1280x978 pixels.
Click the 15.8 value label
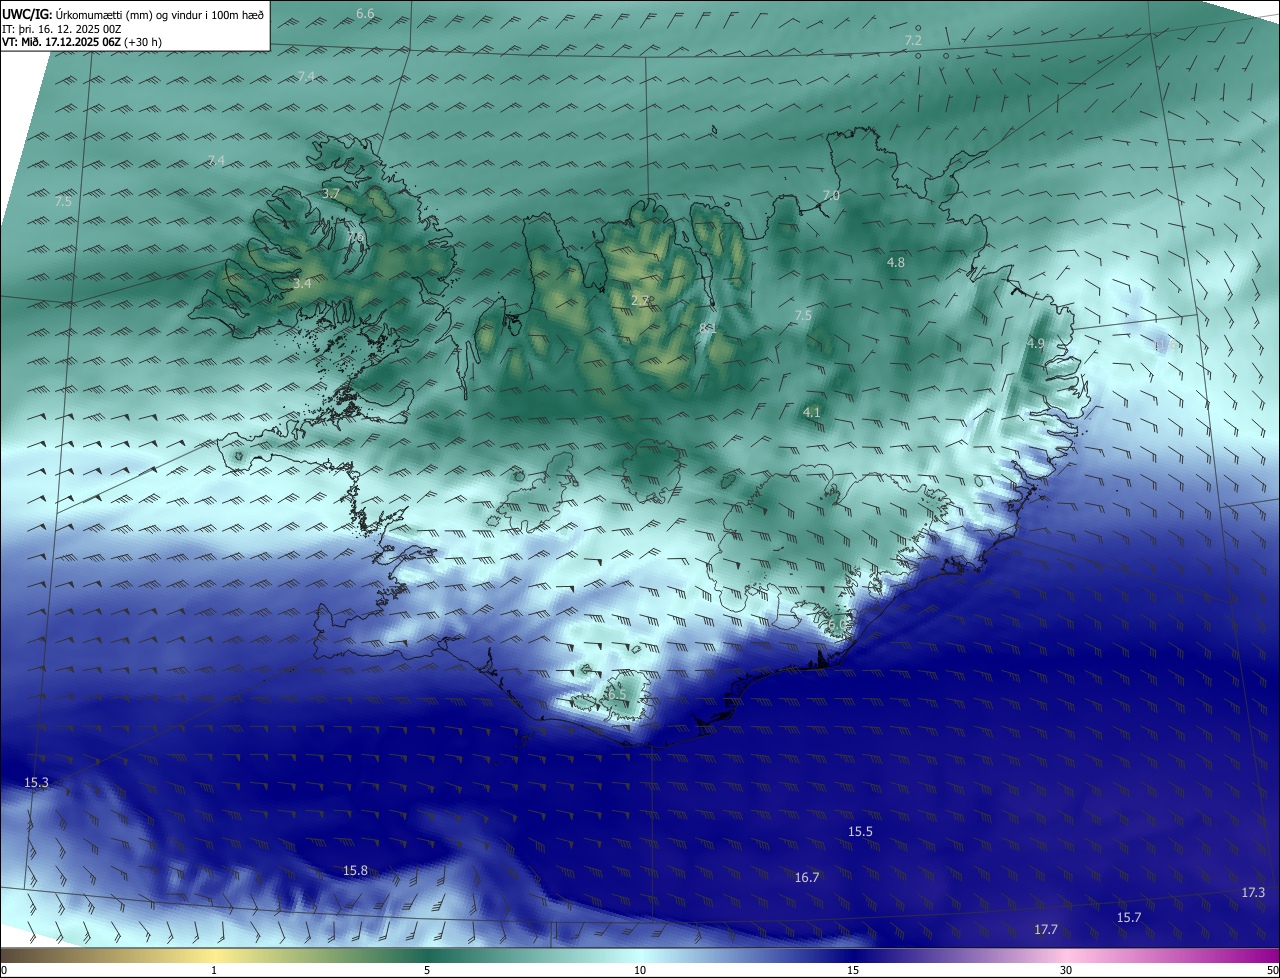[x=355, y=871]
